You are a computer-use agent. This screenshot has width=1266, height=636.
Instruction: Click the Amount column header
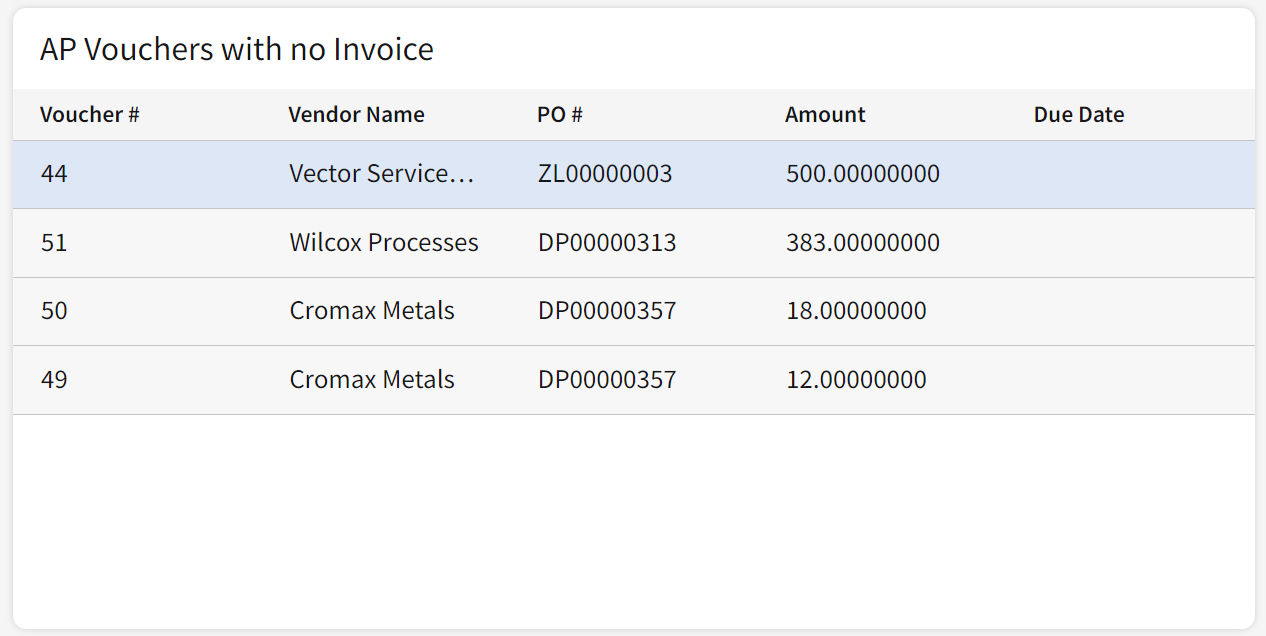pos(825,115)
